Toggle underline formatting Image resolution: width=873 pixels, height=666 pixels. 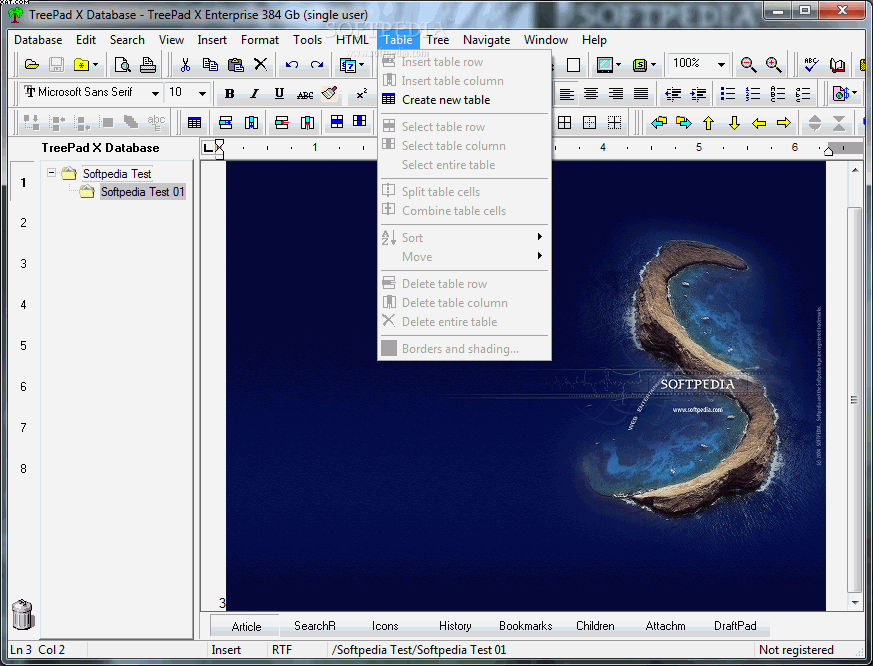click(279, 94)
